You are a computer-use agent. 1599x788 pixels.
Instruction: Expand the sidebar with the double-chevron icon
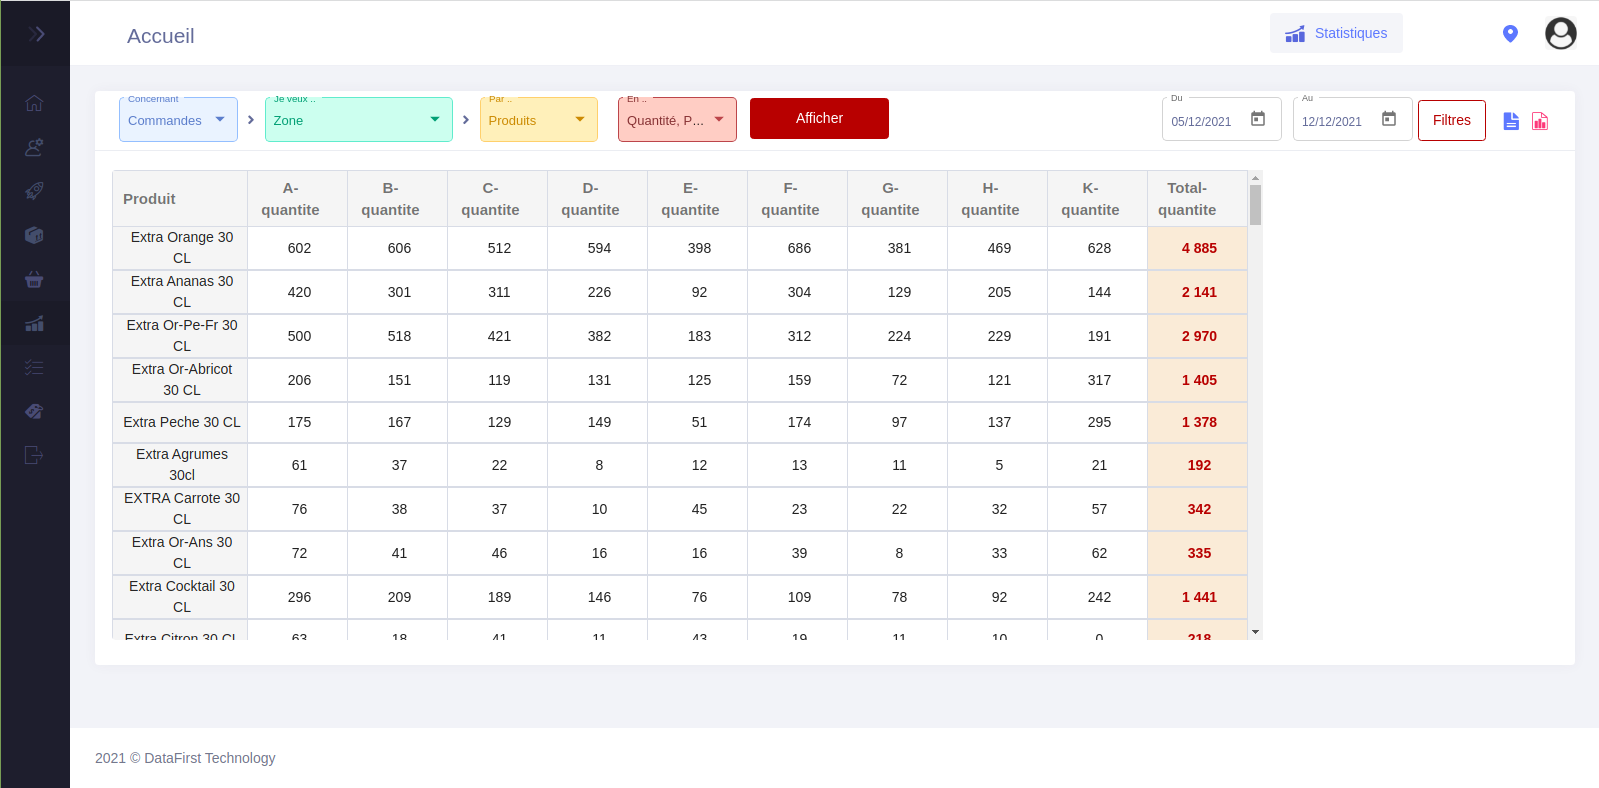coord(36,34)
